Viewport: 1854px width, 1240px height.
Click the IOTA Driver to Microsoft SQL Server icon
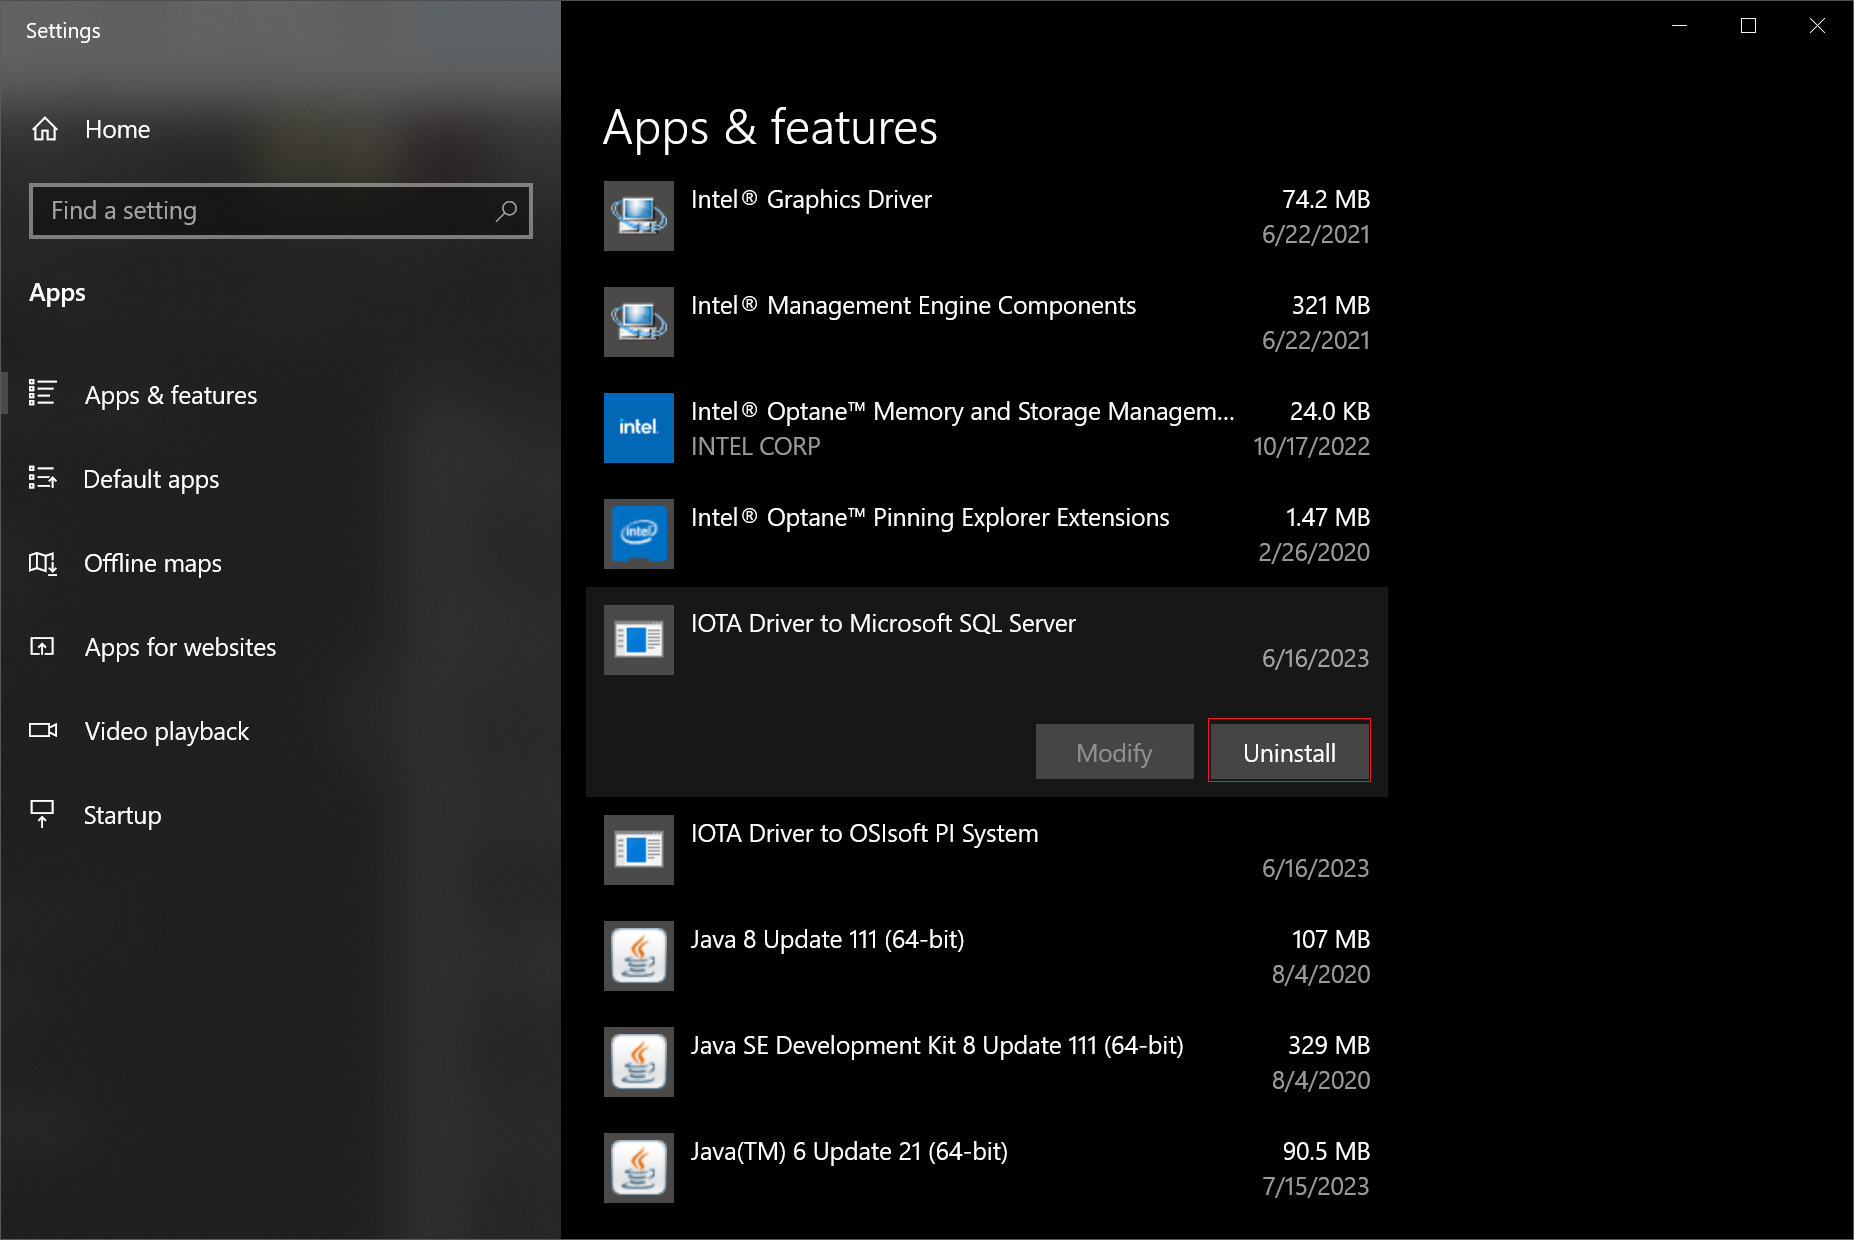[639, 640]
